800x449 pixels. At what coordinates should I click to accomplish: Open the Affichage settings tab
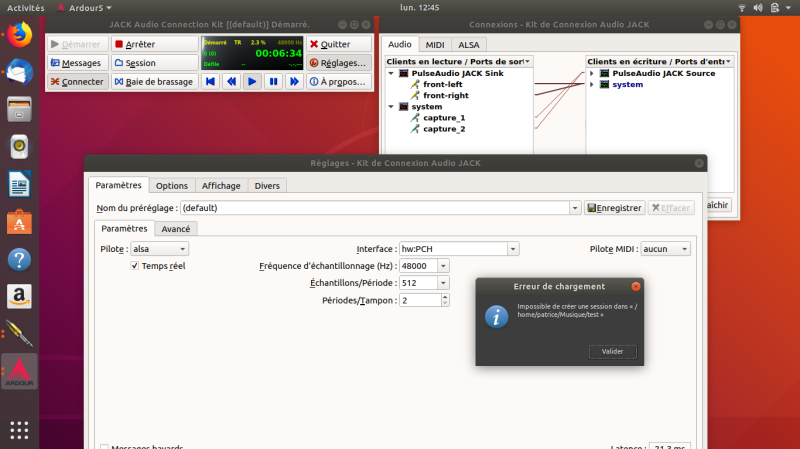click(x=221, y=186)
